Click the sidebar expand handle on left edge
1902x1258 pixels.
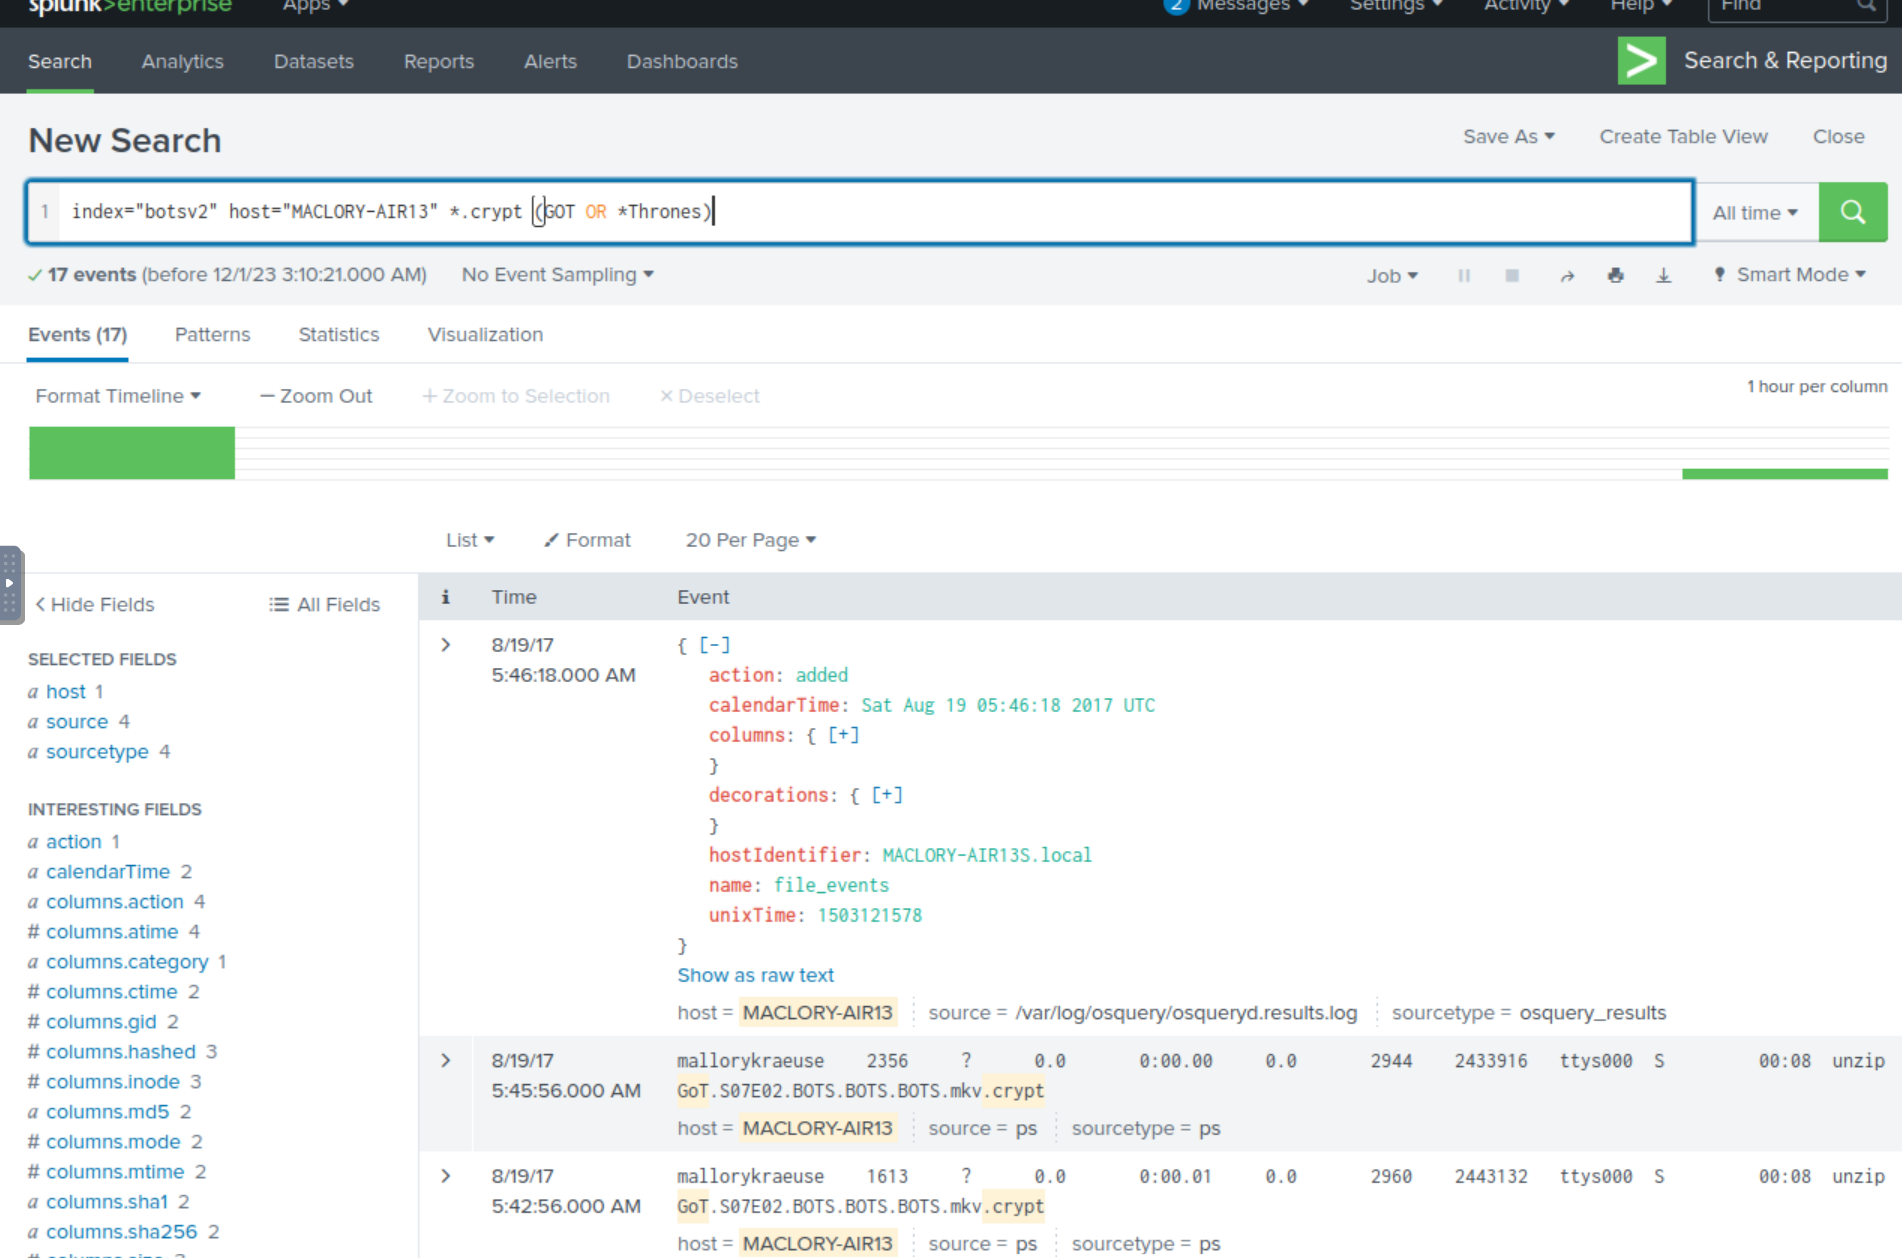point(11,585)
